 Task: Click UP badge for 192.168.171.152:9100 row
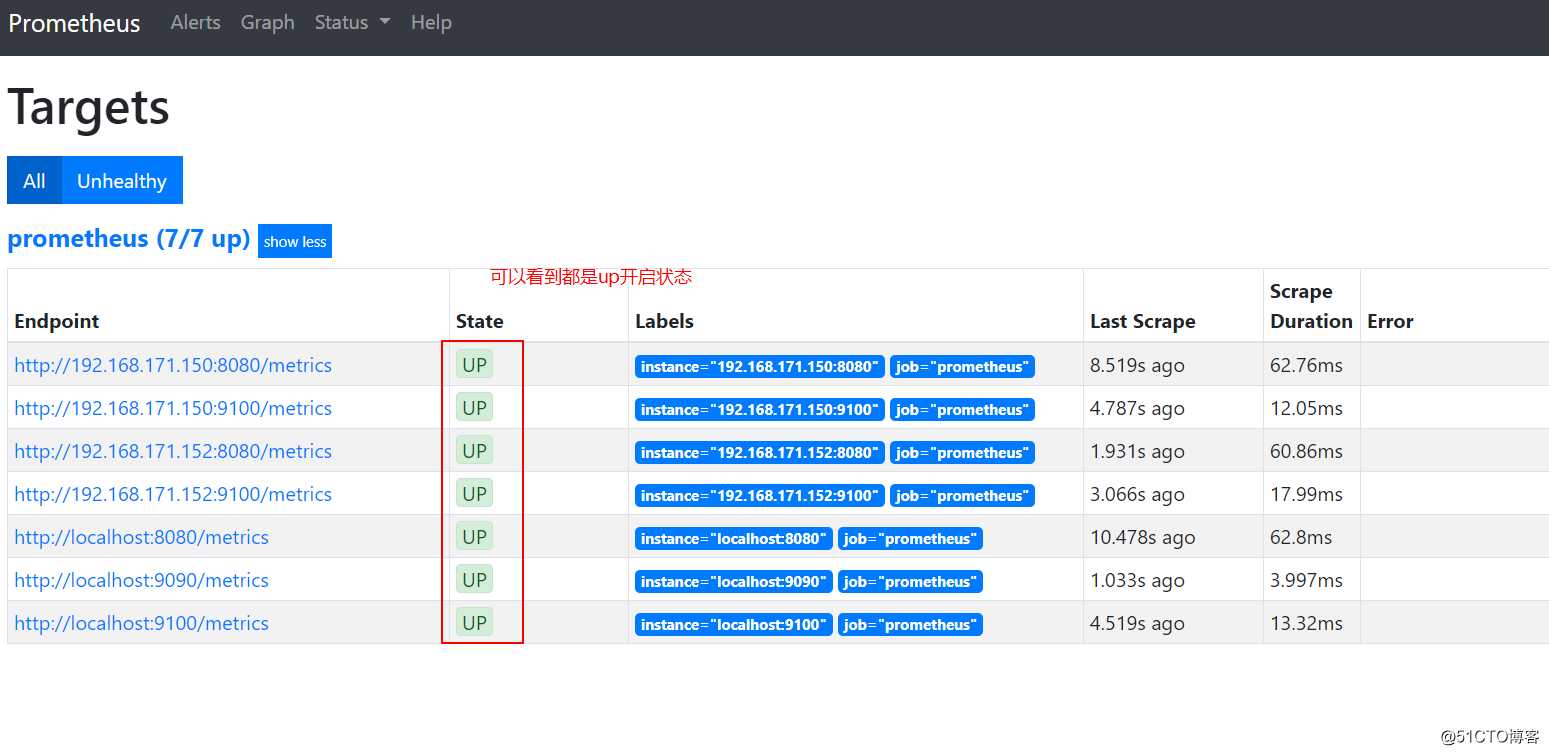point(474,493)
